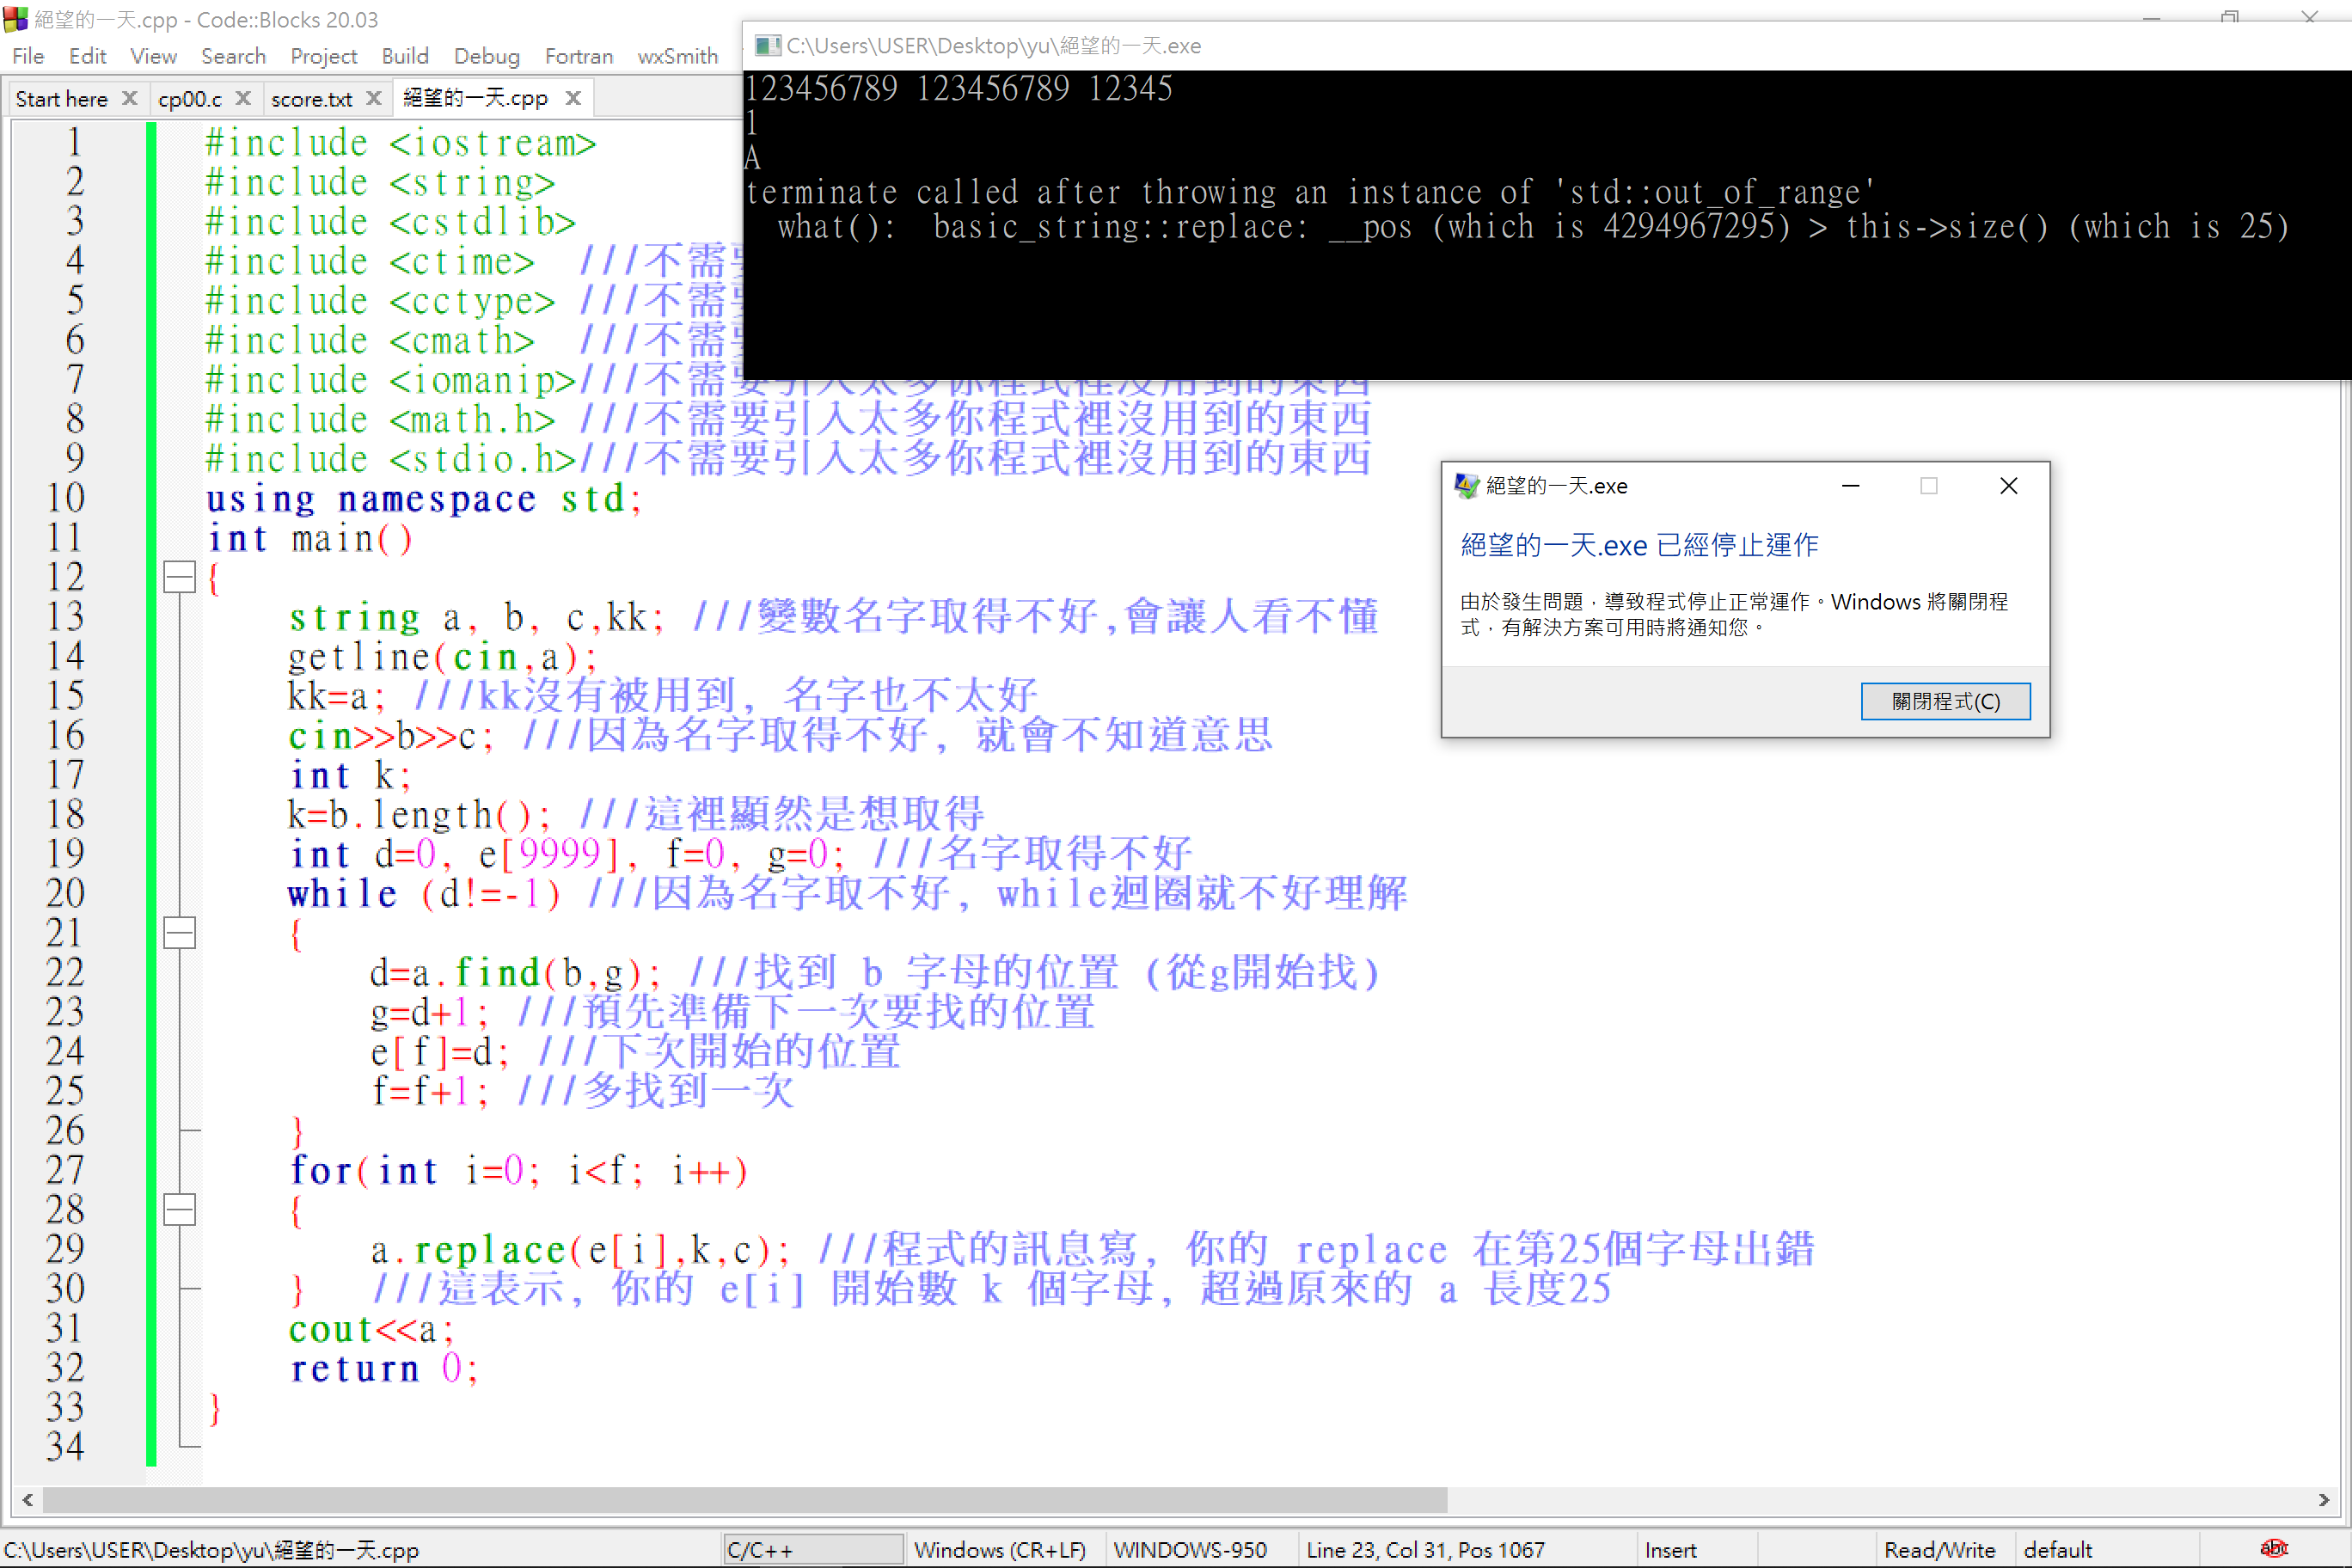The width and height of the screenshot is (2352, 1568).
Task: Open the Build menu
Action: click(405, 56)
